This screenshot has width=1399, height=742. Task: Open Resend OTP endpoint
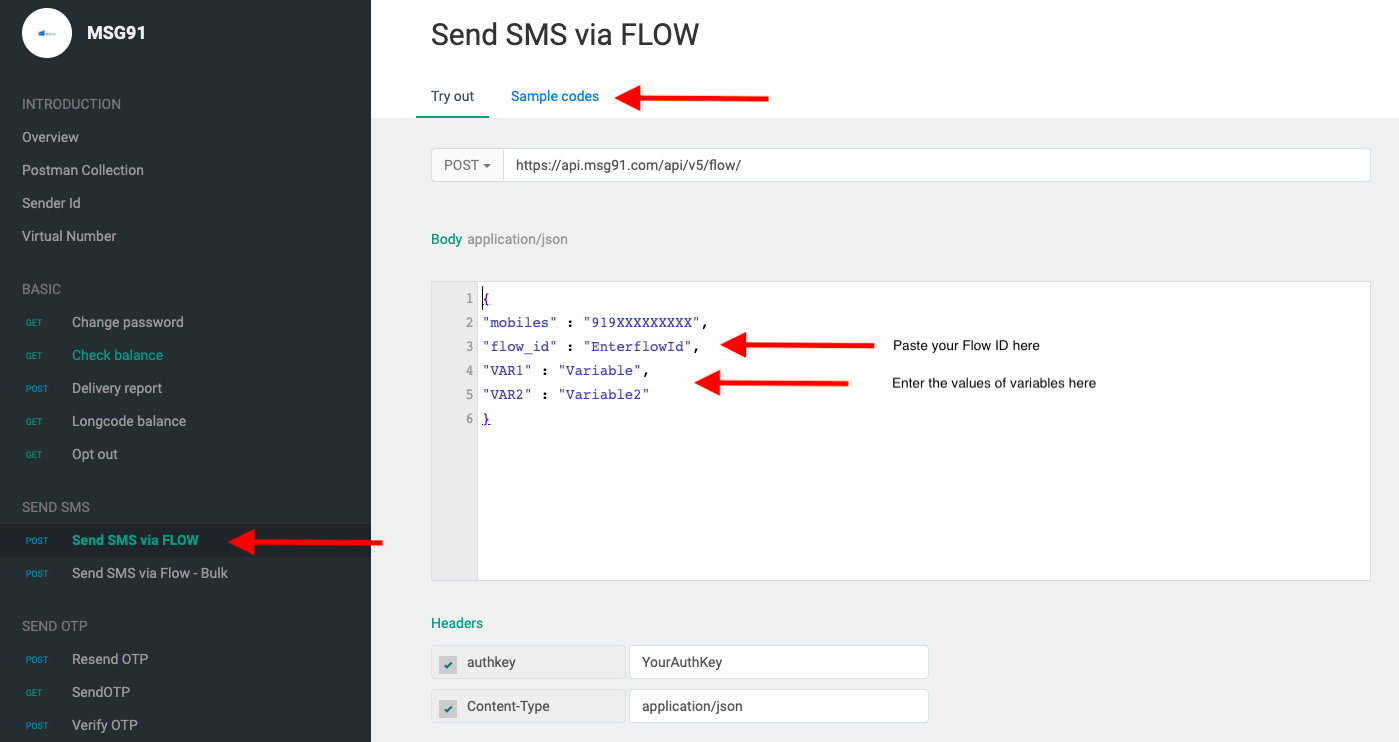pos(110,659)
